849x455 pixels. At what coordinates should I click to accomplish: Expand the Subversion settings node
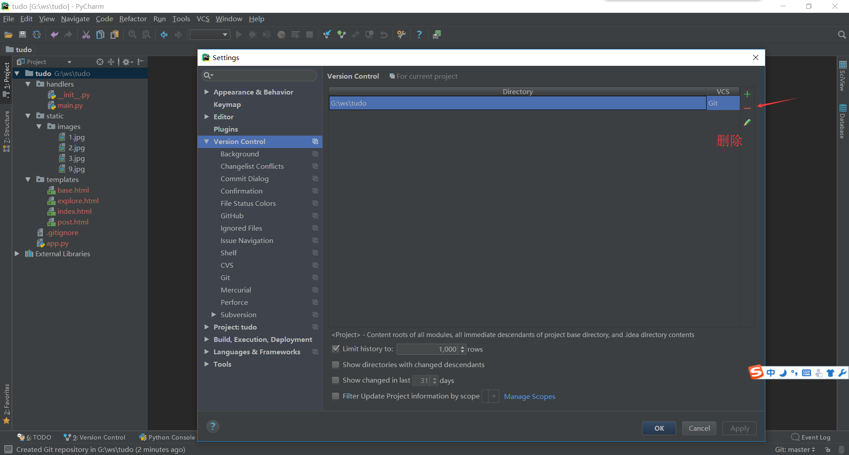[x=214, y=315]
